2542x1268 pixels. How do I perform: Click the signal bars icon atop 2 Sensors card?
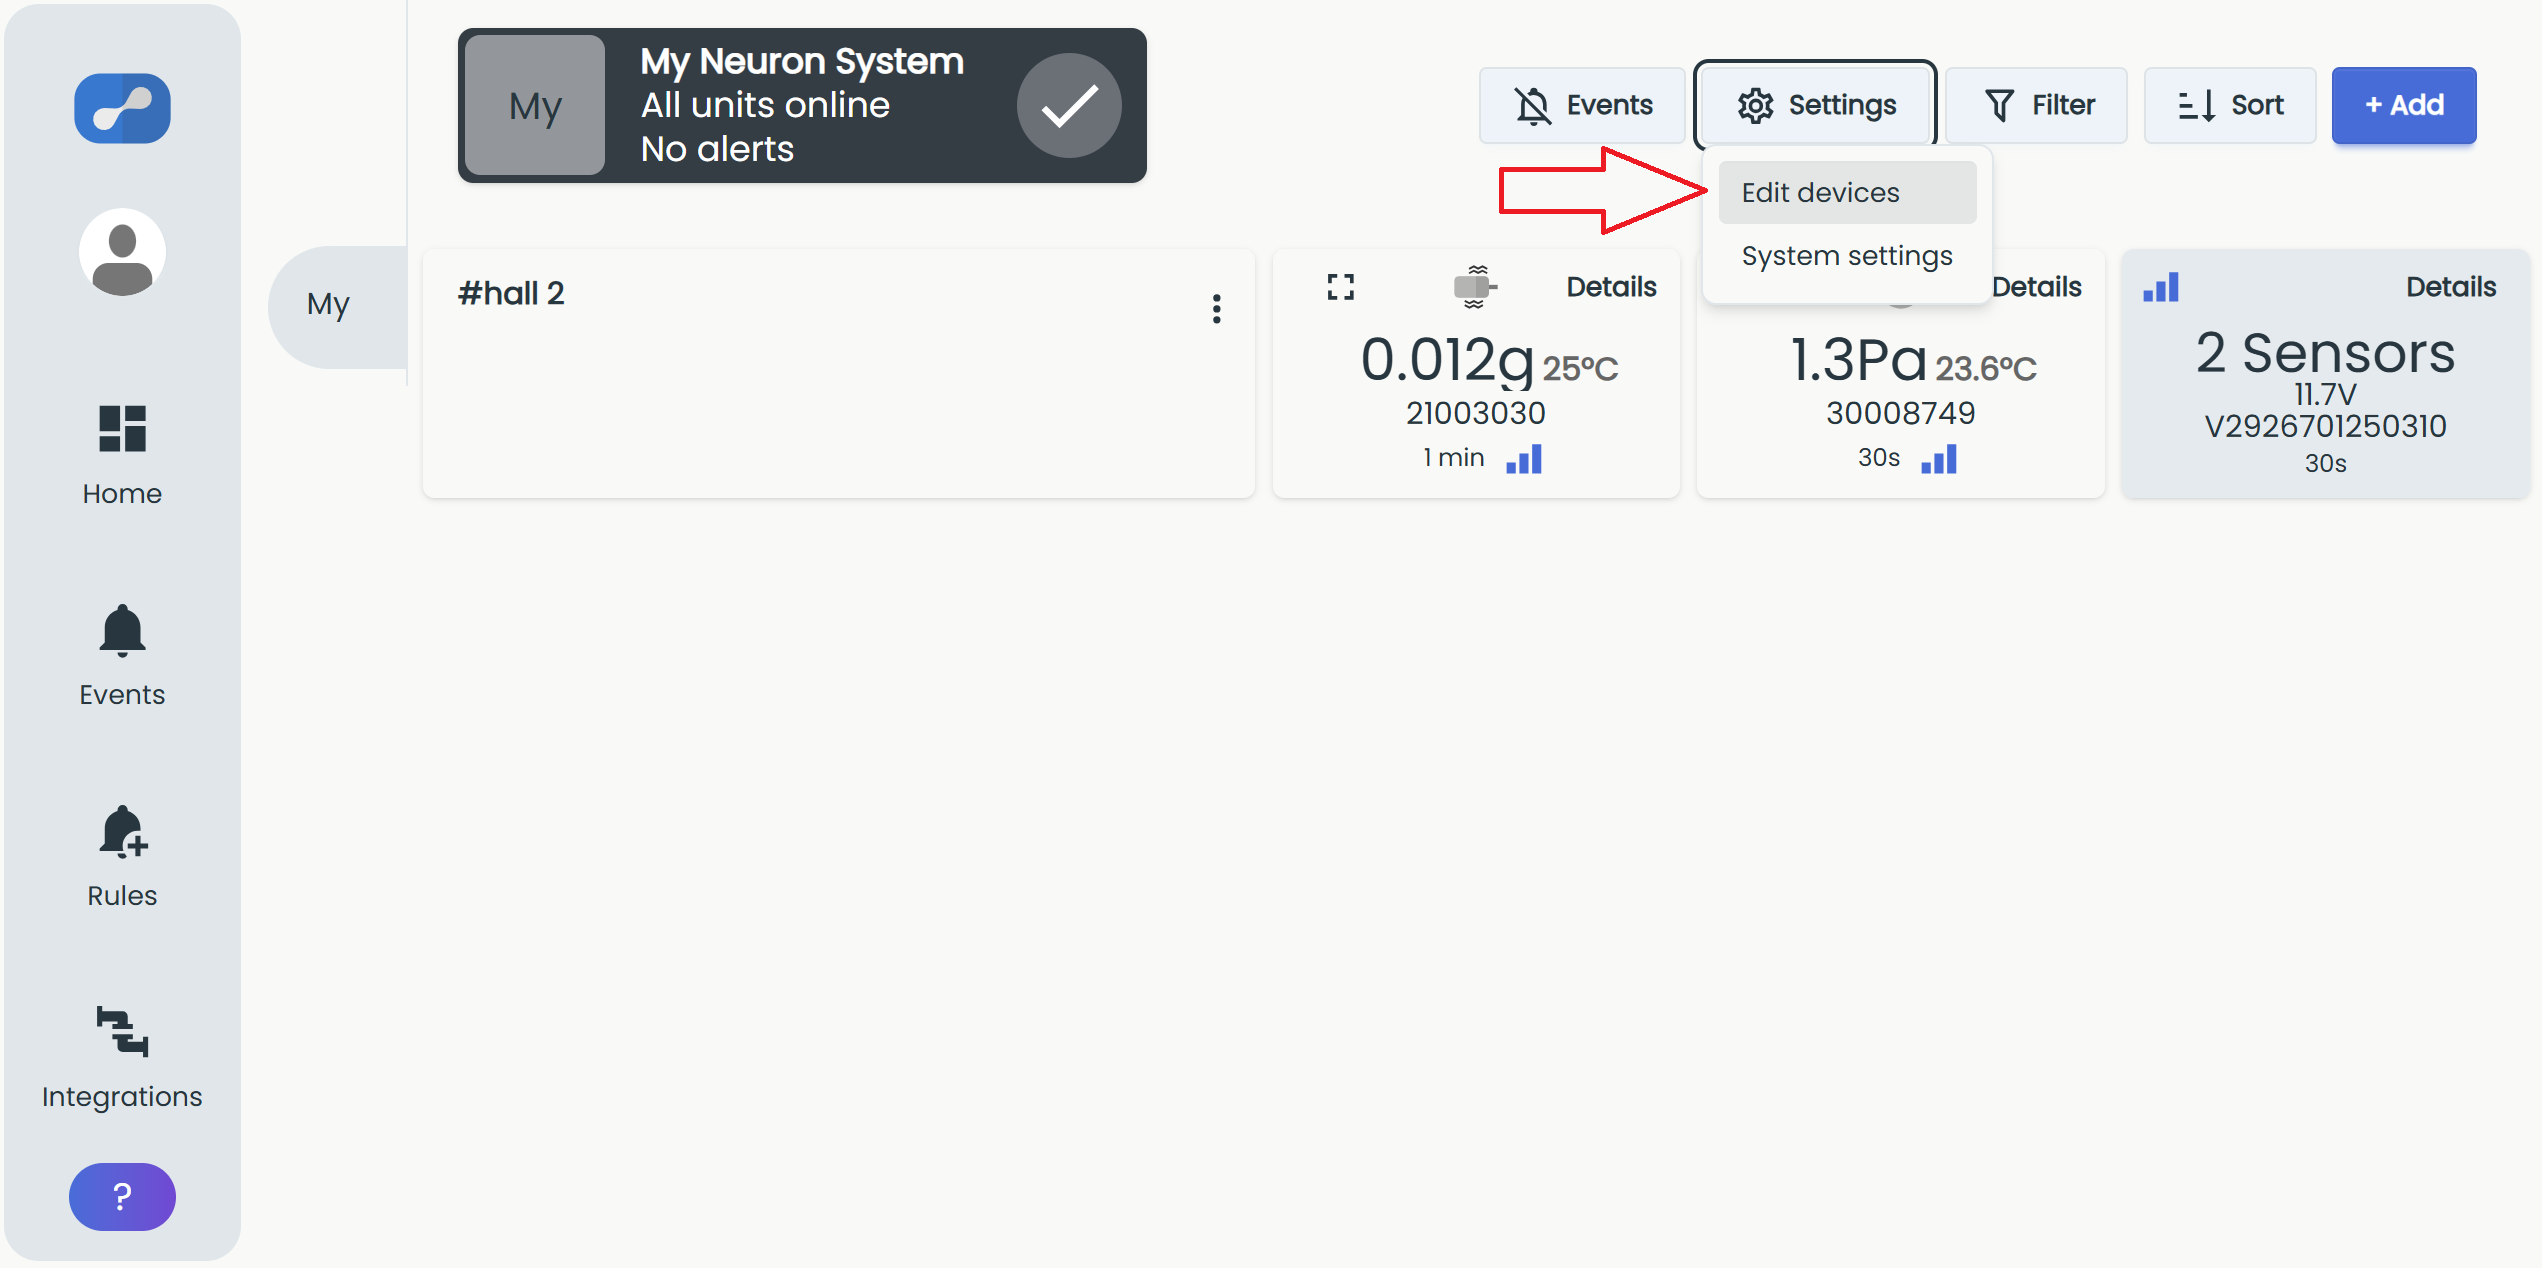point(2161,287)
